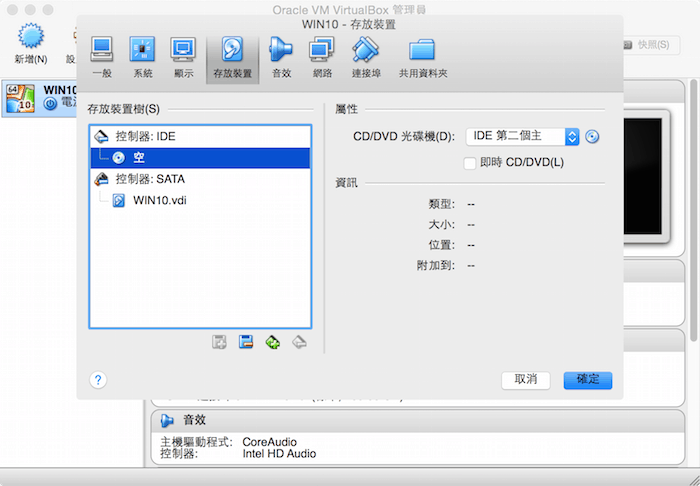The height and width of the screenshot is (486, 700).
Task: Click the add attachment icon below tree
Action: click(219, 342)
